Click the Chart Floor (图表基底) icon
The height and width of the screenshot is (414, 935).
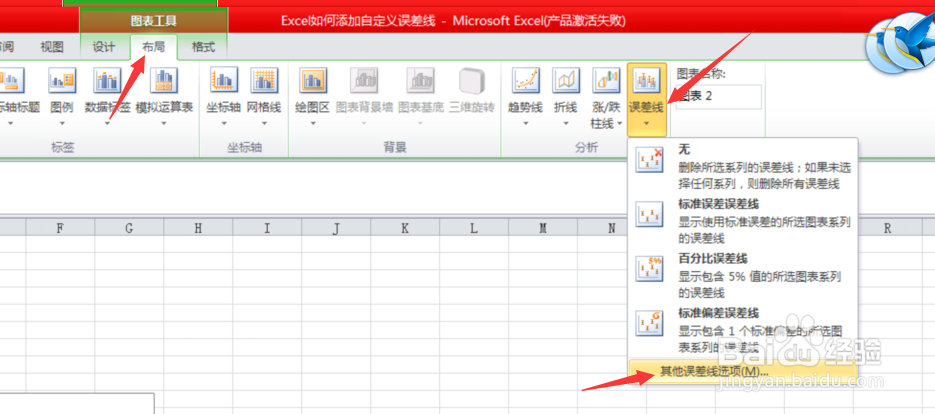(420, 80)
